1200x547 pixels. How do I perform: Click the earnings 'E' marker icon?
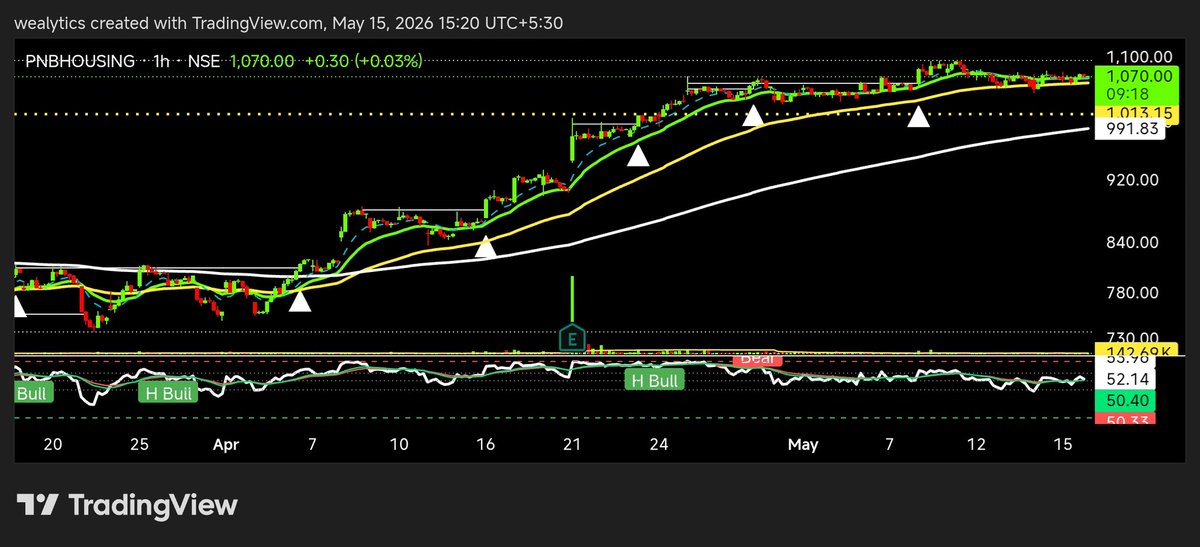click(x=572, y=338)
